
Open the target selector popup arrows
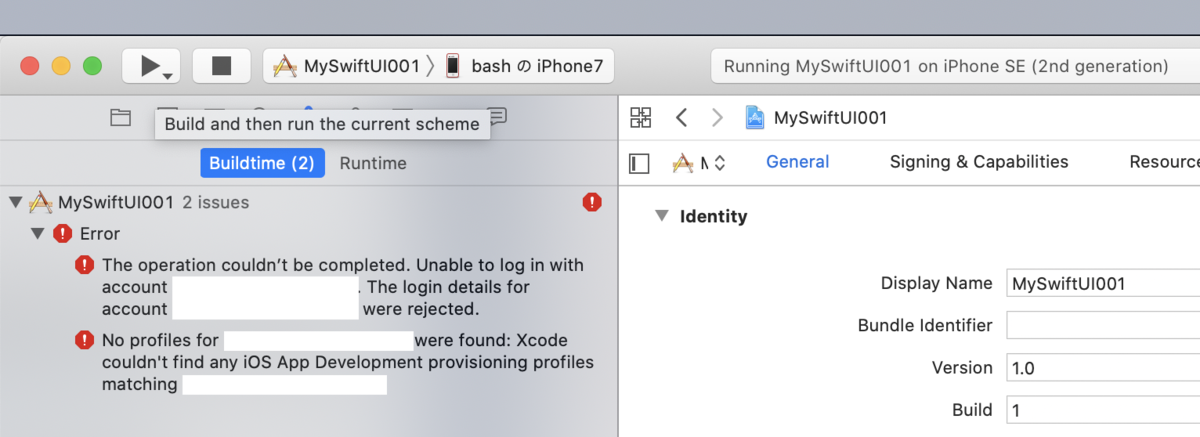tap(718, 162)
